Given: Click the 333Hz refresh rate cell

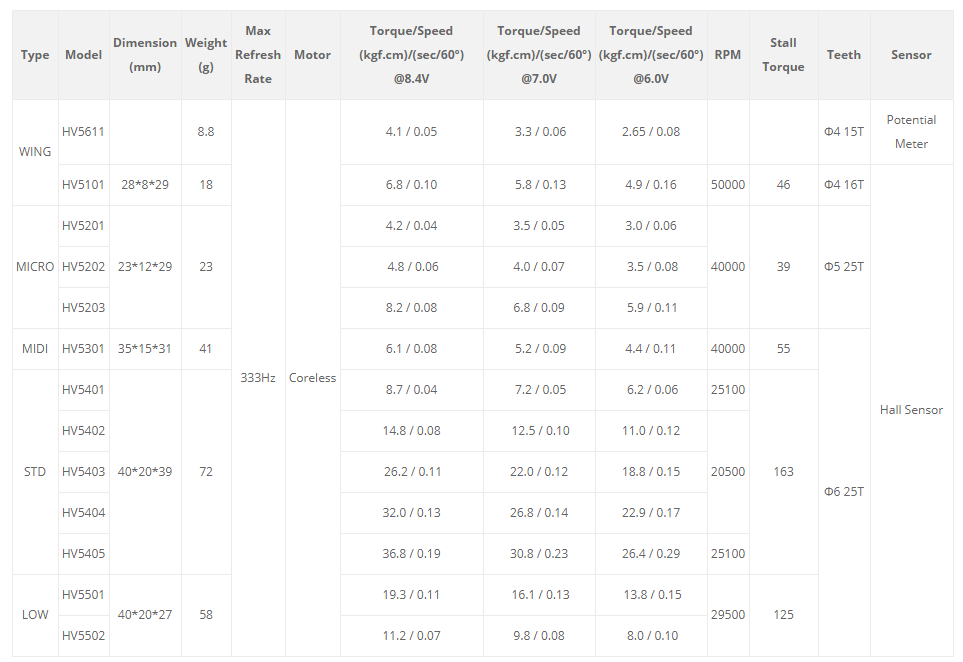Looking at the screenshot, I should pos(258,378).
